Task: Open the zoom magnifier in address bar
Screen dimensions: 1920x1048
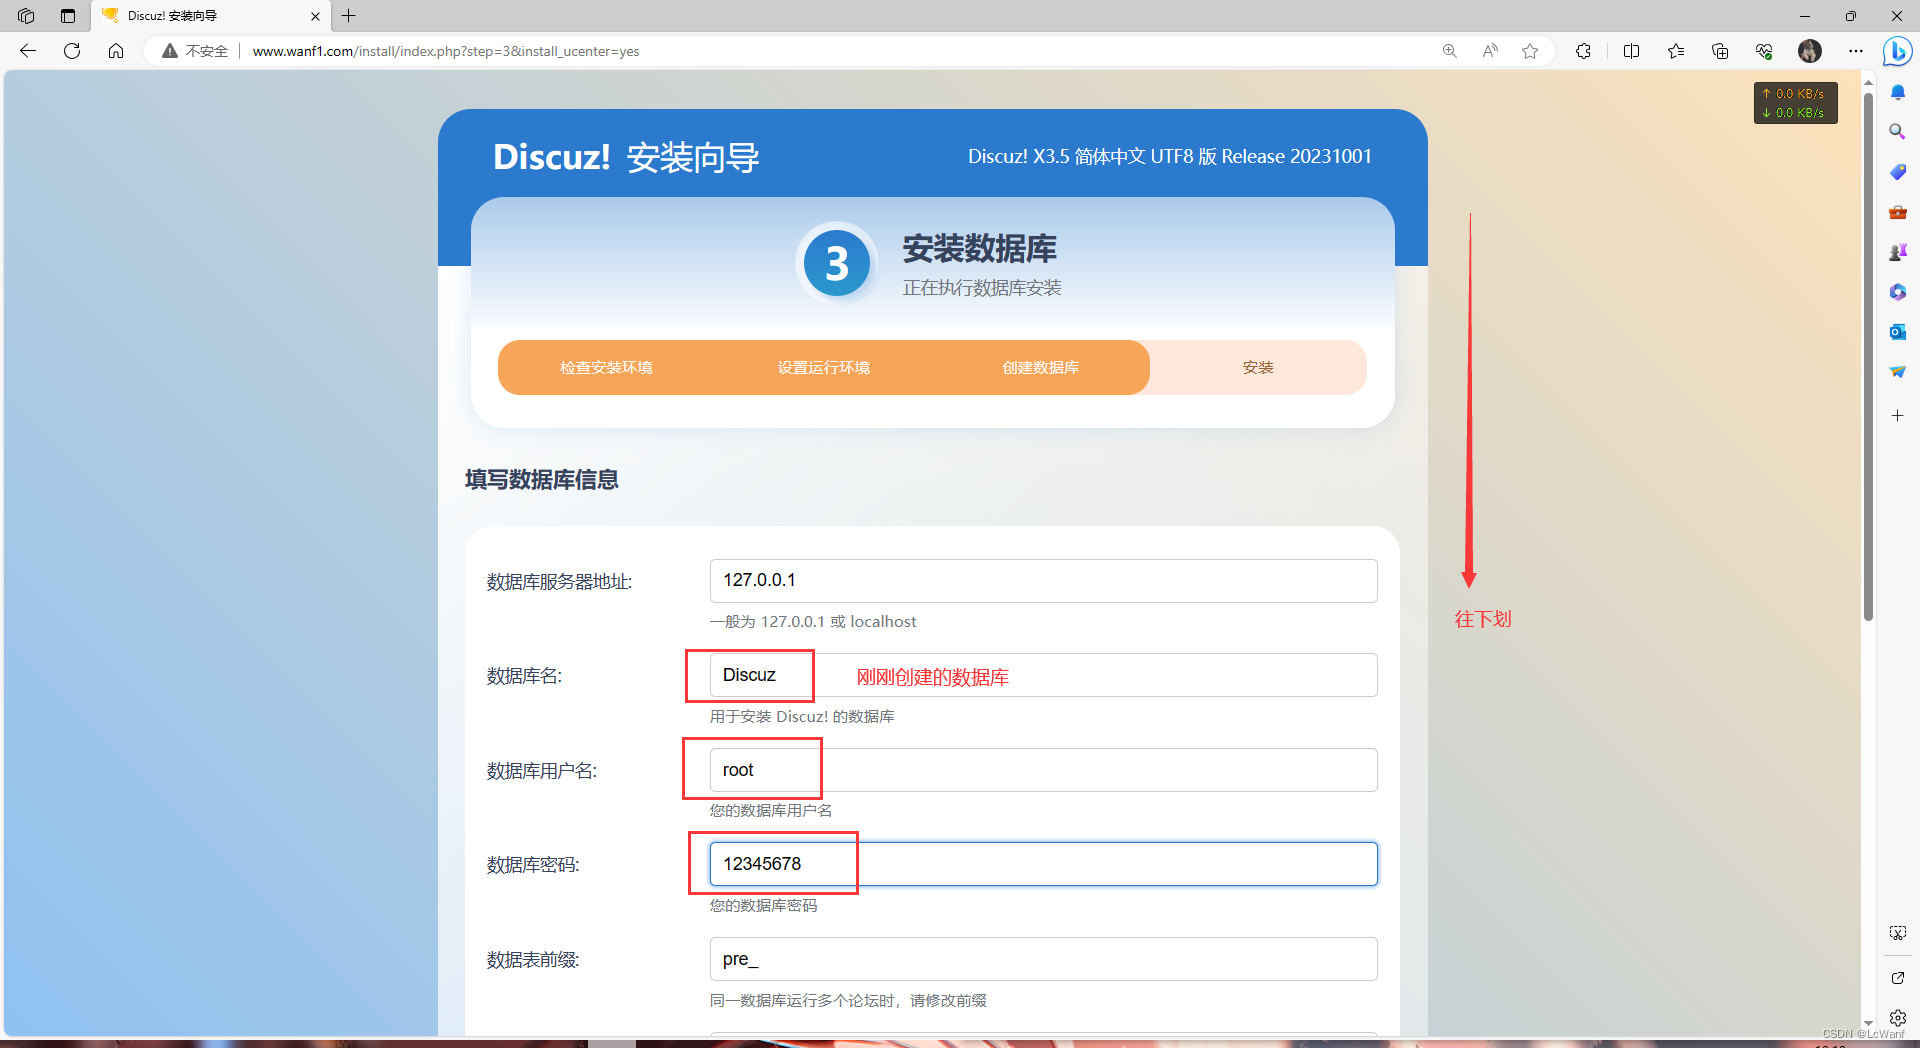Action: pos(1449,51)
